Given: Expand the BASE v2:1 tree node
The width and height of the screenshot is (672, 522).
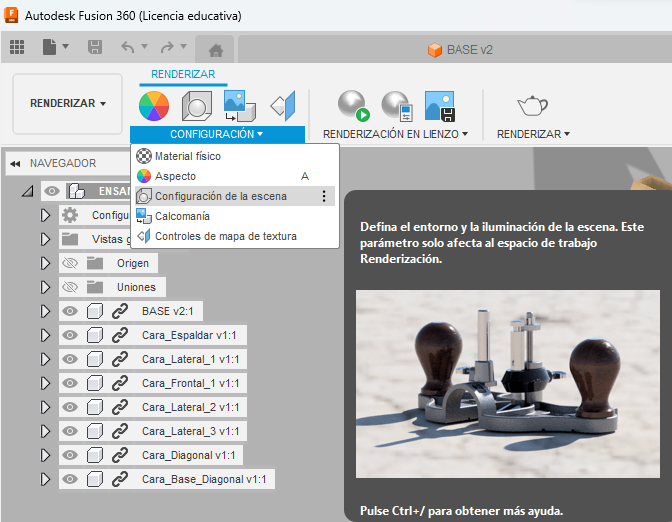Looking at the screenshot, I should (45, 311).
